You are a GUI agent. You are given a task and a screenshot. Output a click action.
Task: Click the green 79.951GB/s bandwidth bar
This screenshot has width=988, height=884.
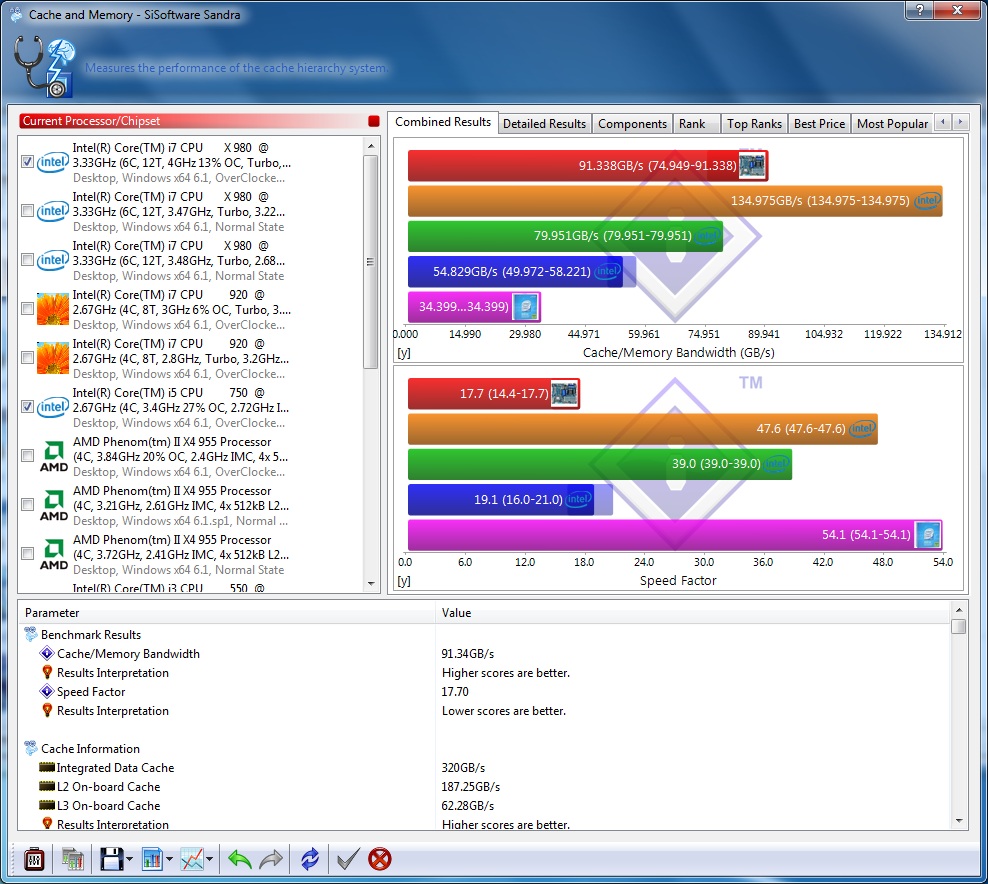tap(565, 236)
